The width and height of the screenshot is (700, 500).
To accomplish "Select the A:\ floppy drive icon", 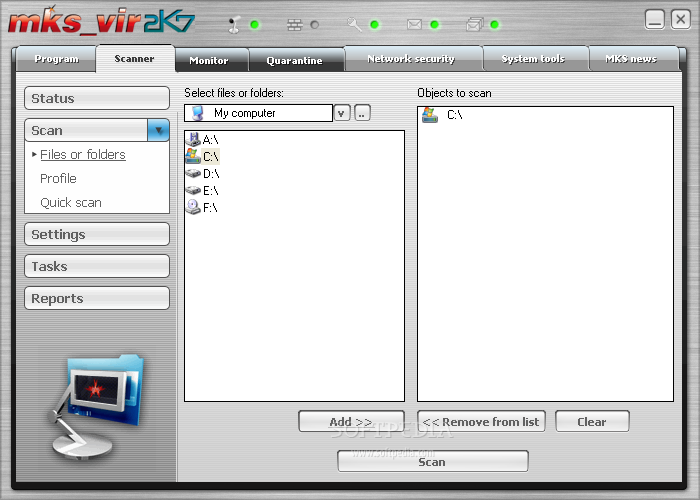I will tap(193, 139).
